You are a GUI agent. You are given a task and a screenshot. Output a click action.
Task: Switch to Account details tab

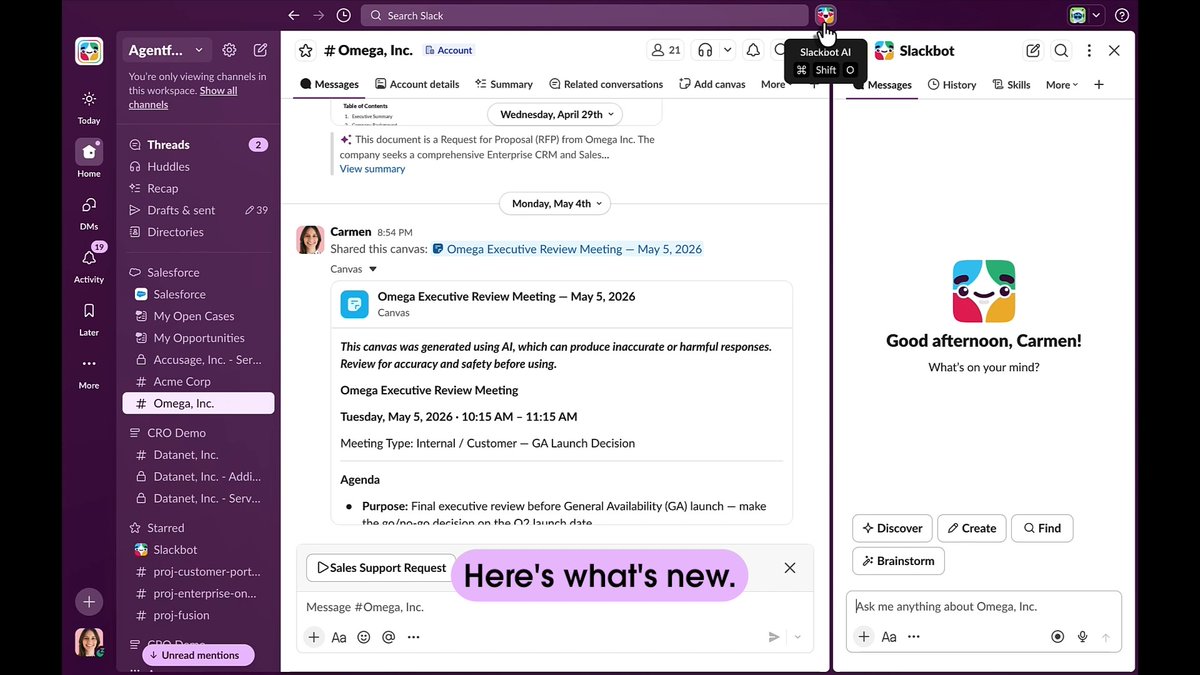point(417,84)
